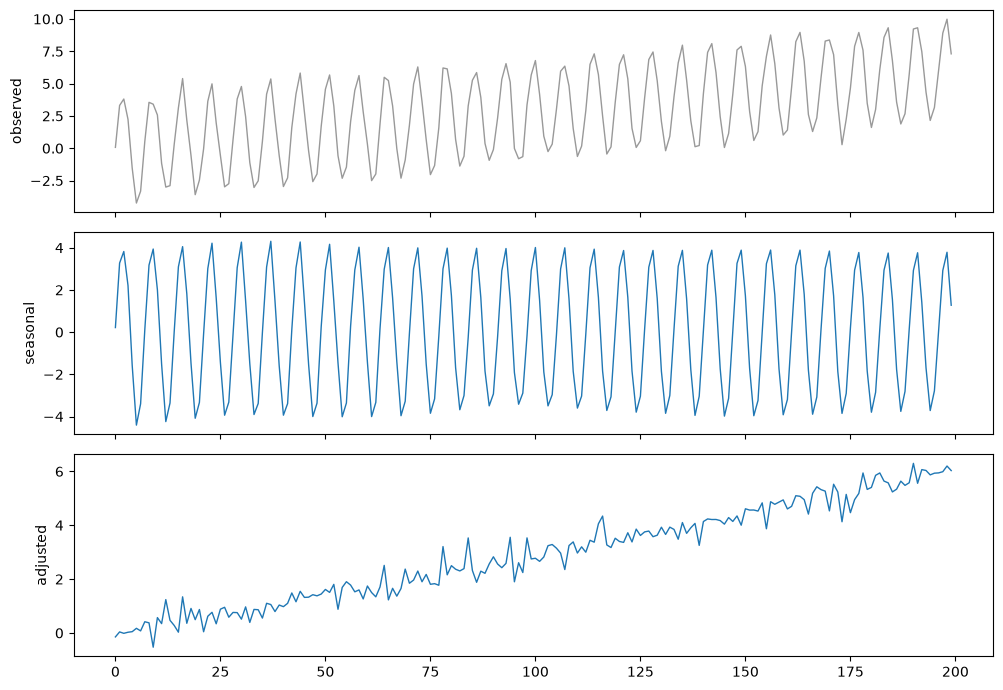Click the "125" x-axis tick label

(640, 672)
